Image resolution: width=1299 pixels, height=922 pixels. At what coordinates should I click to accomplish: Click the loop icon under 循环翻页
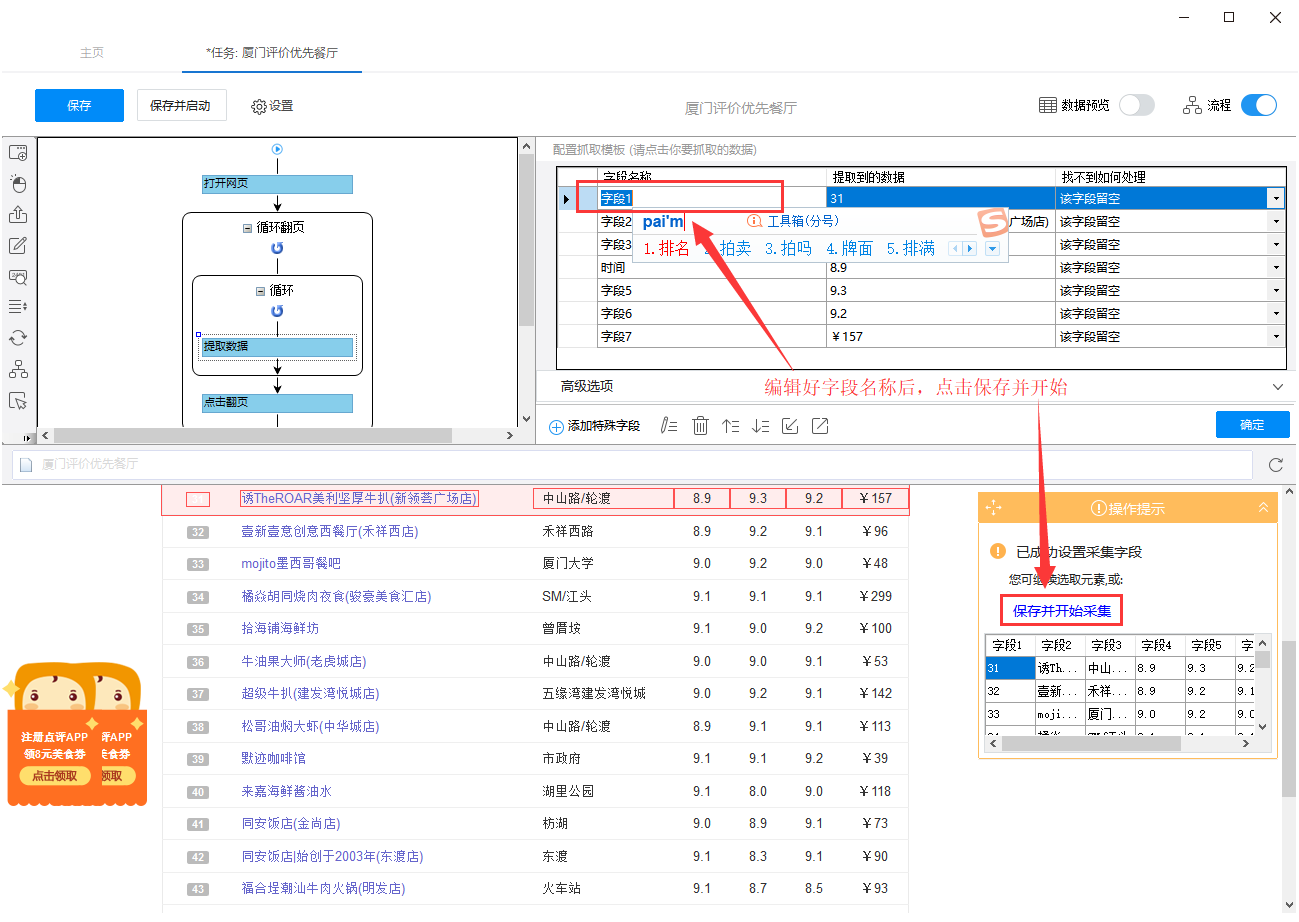point(277,248)
